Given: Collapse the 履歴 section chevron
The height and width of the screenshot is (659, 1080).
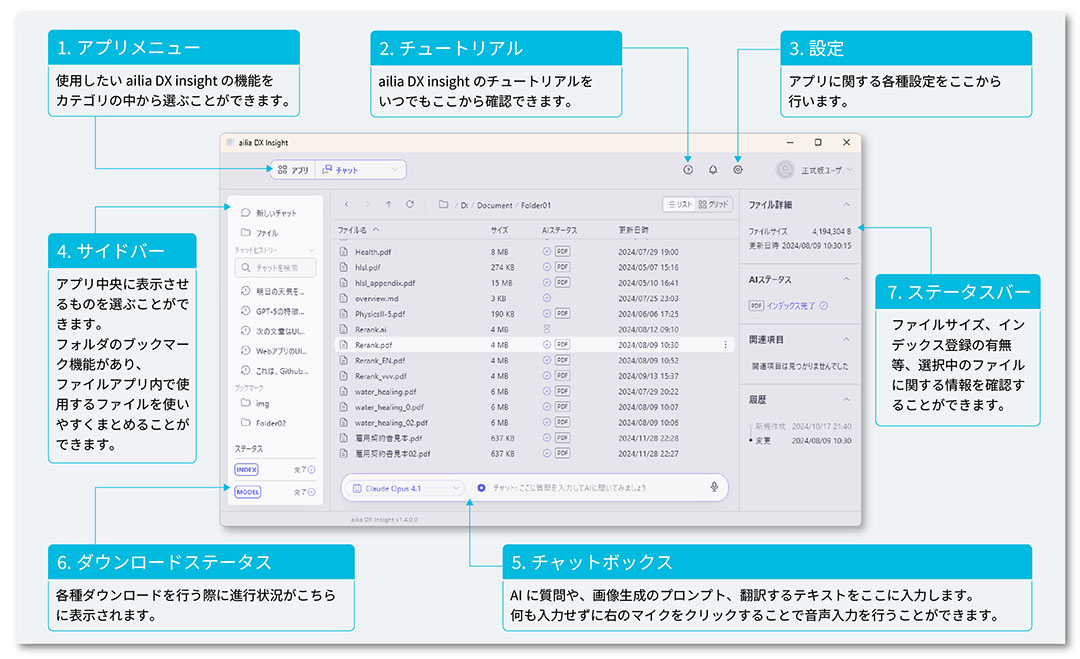Looking at the screenshot, I should point(847,399).
